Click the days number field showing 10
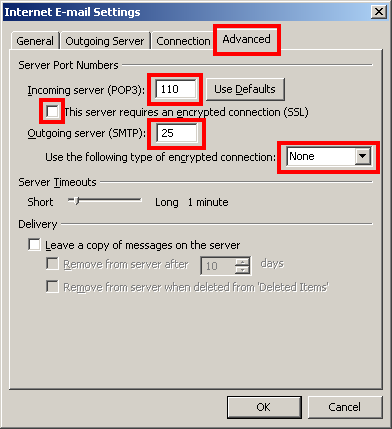392x429 pixels. 217,266
